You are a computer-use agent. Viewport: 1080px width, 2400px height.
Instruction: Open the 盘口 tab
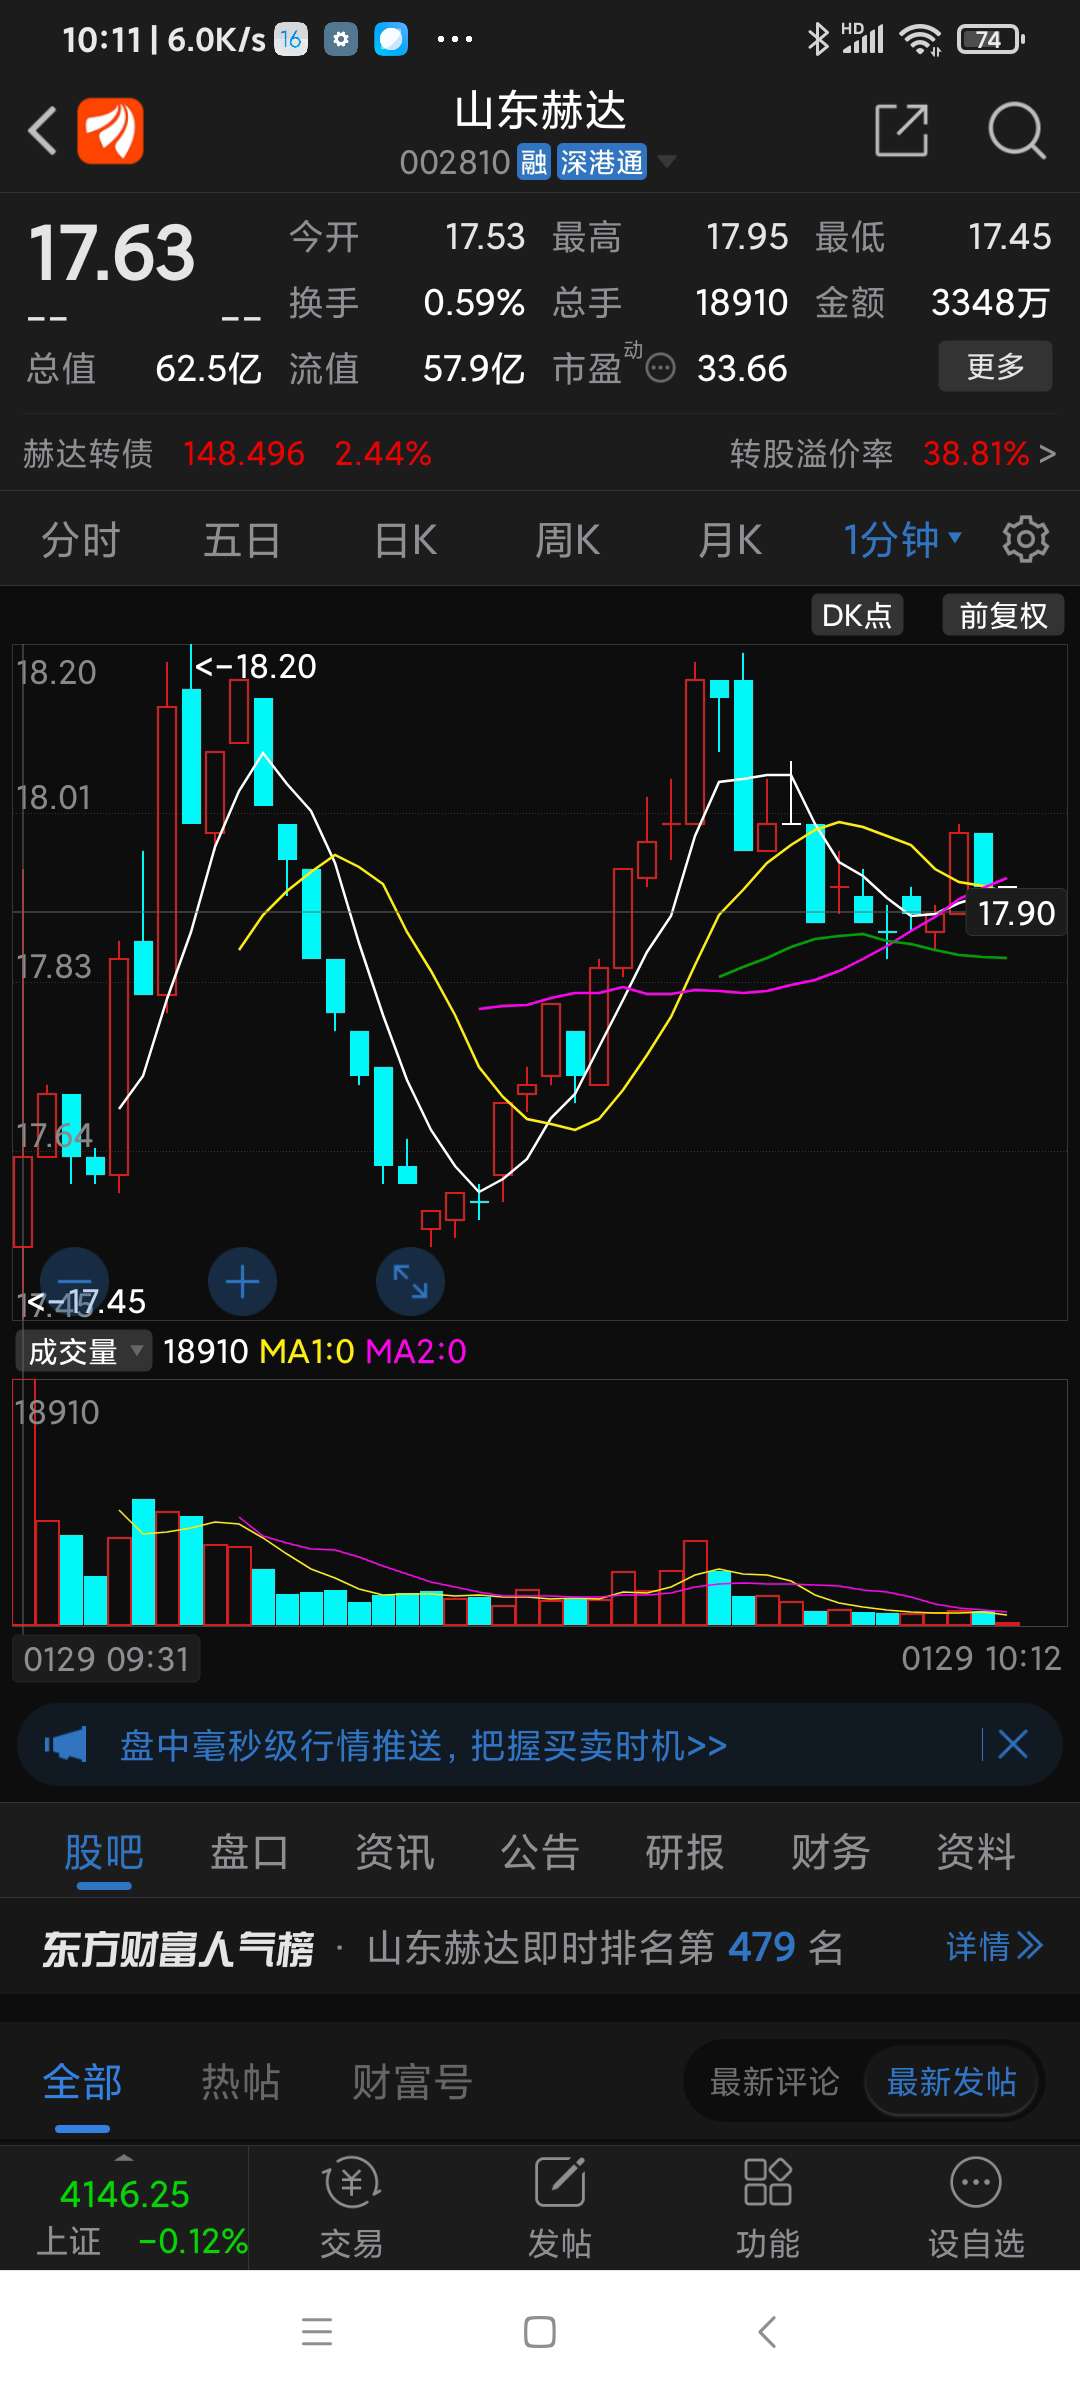249,1852
